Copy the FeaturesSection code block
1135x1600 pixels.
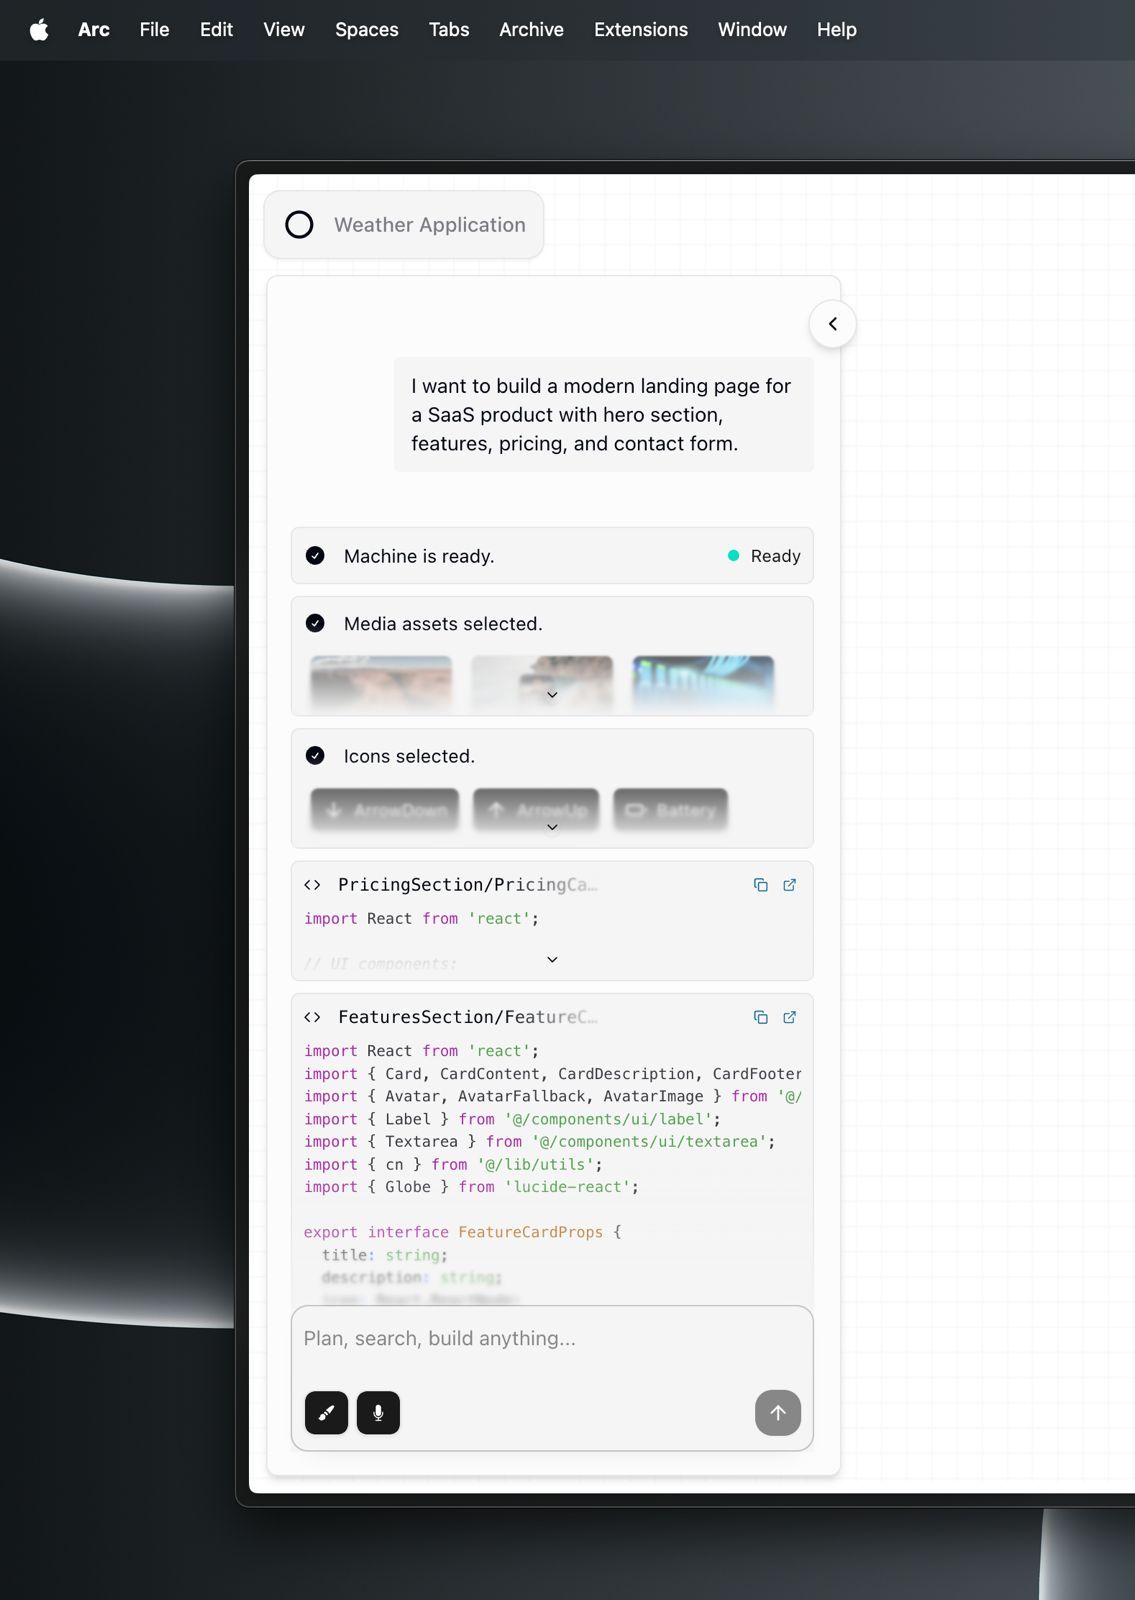tap(761, 1017)
